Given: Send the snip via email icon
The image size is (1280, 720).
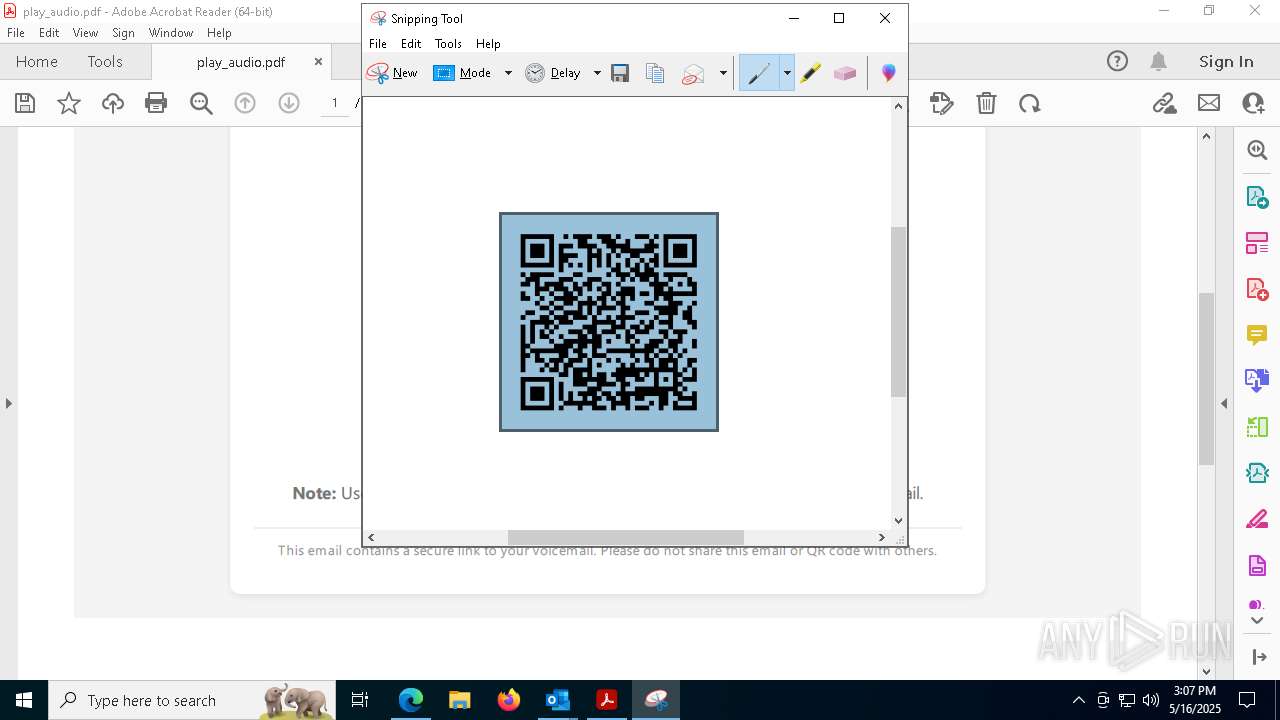Looking at the screenshot, I should click(x=693, y=73).
